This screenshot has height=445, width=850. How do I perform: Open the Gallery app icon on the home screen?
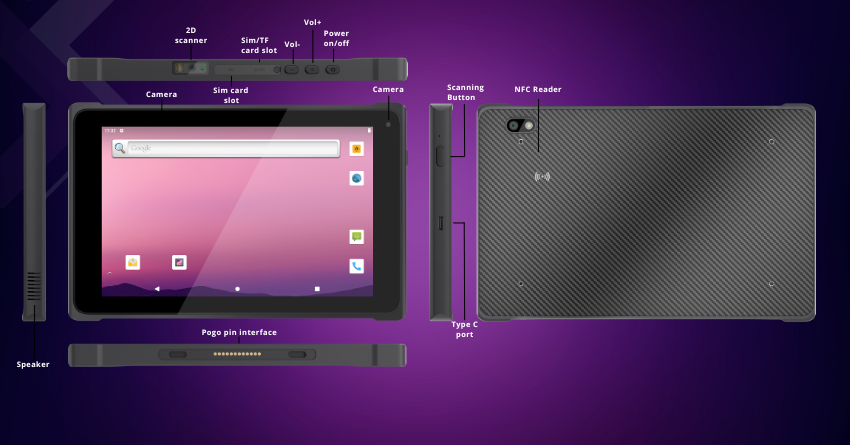(179, 262)
